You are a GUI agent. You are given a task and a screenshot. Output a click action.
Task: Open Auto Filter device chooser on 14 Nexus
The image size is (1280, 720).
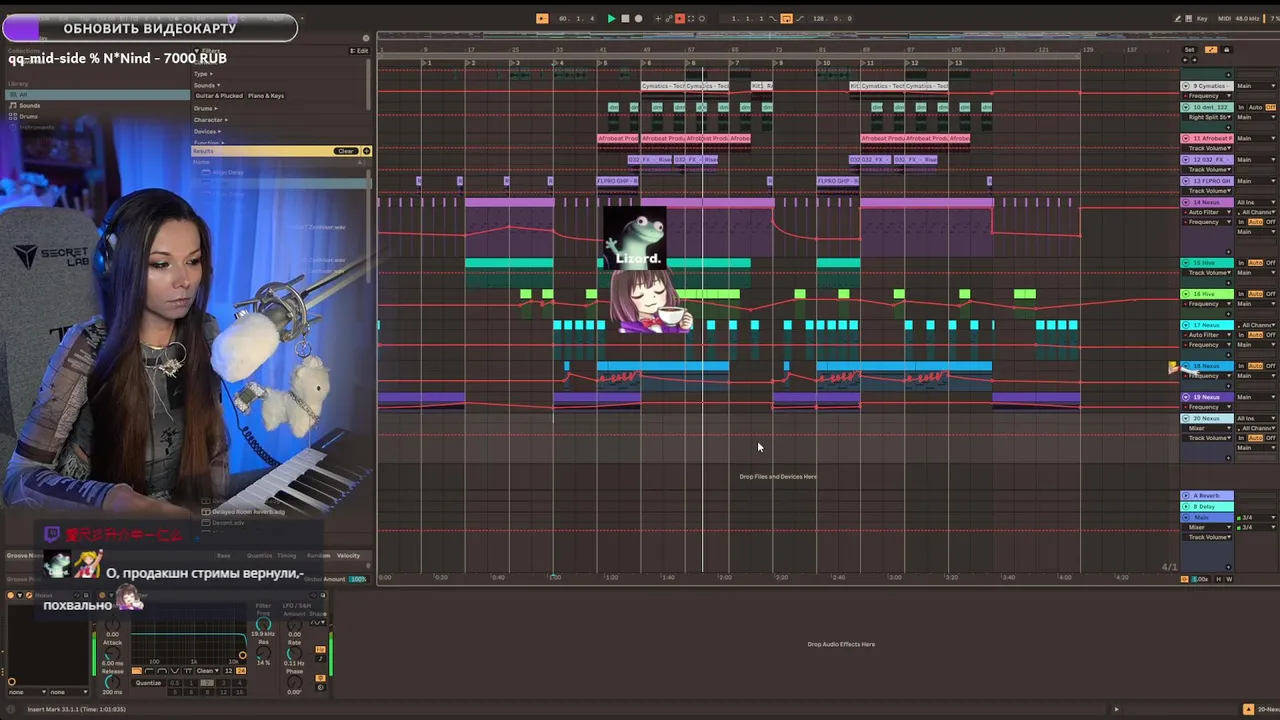[1207, 212]
